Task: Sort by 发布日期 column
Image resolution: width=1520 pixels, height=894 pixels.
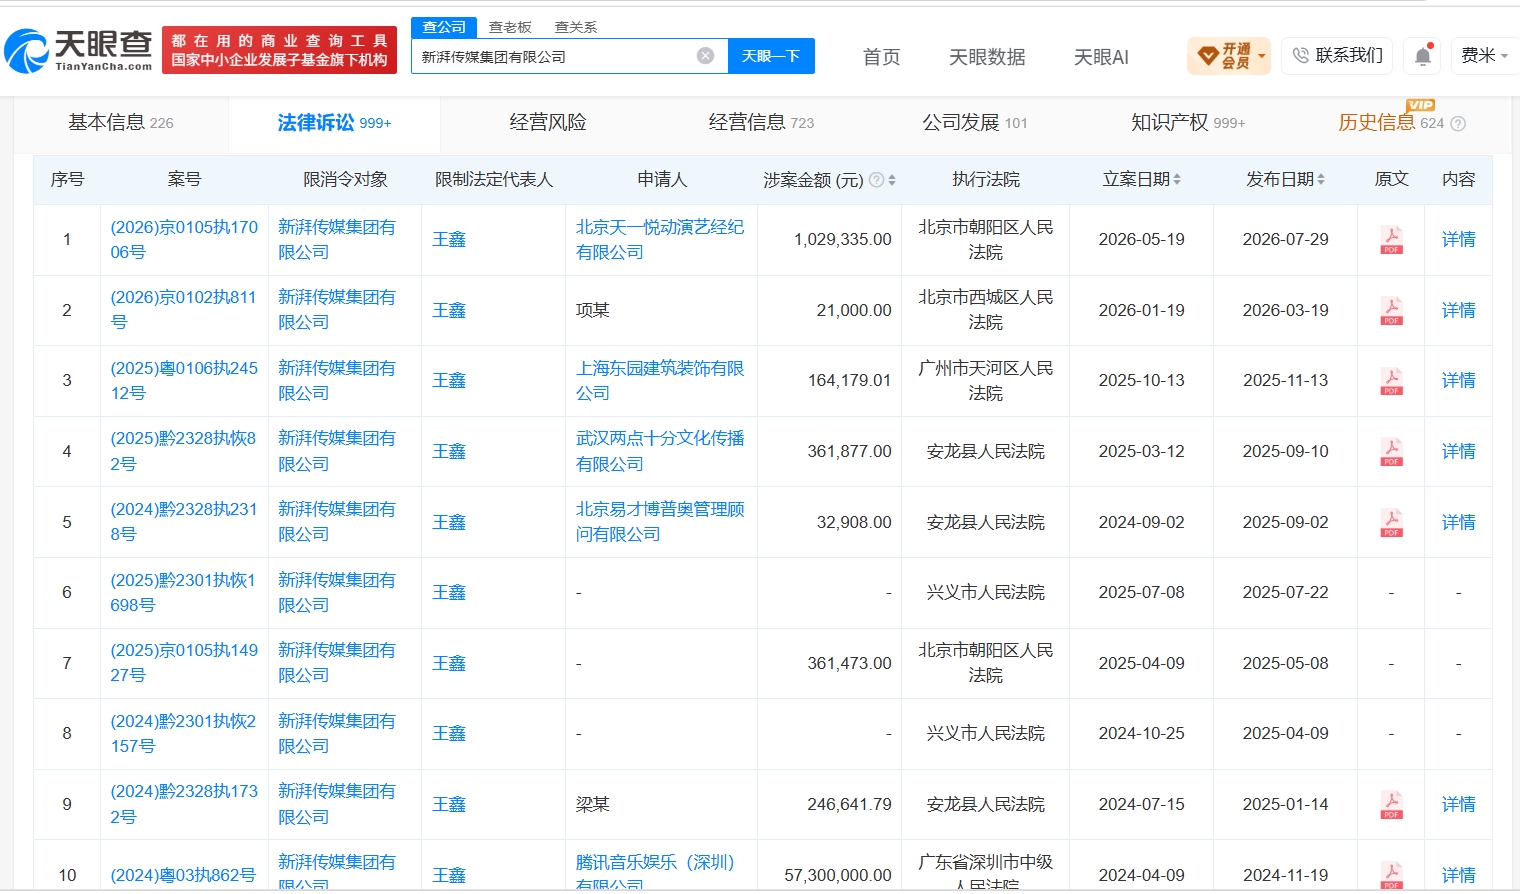Action: point(1321,179)
